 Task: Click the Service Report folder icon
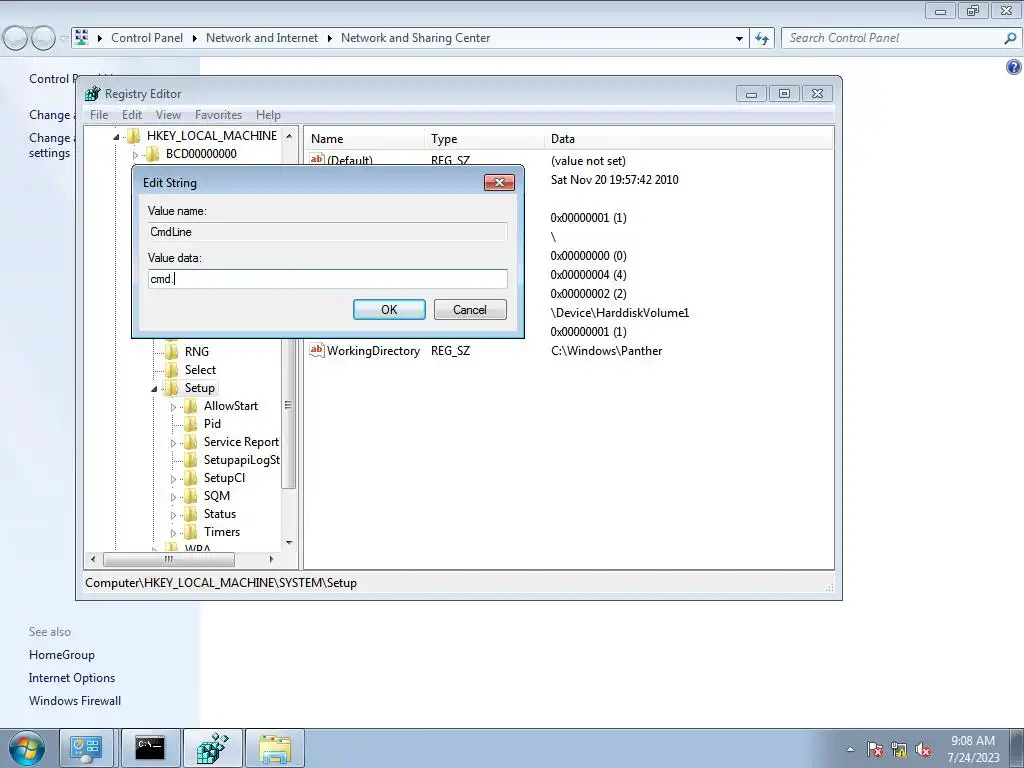click(190, 442)
